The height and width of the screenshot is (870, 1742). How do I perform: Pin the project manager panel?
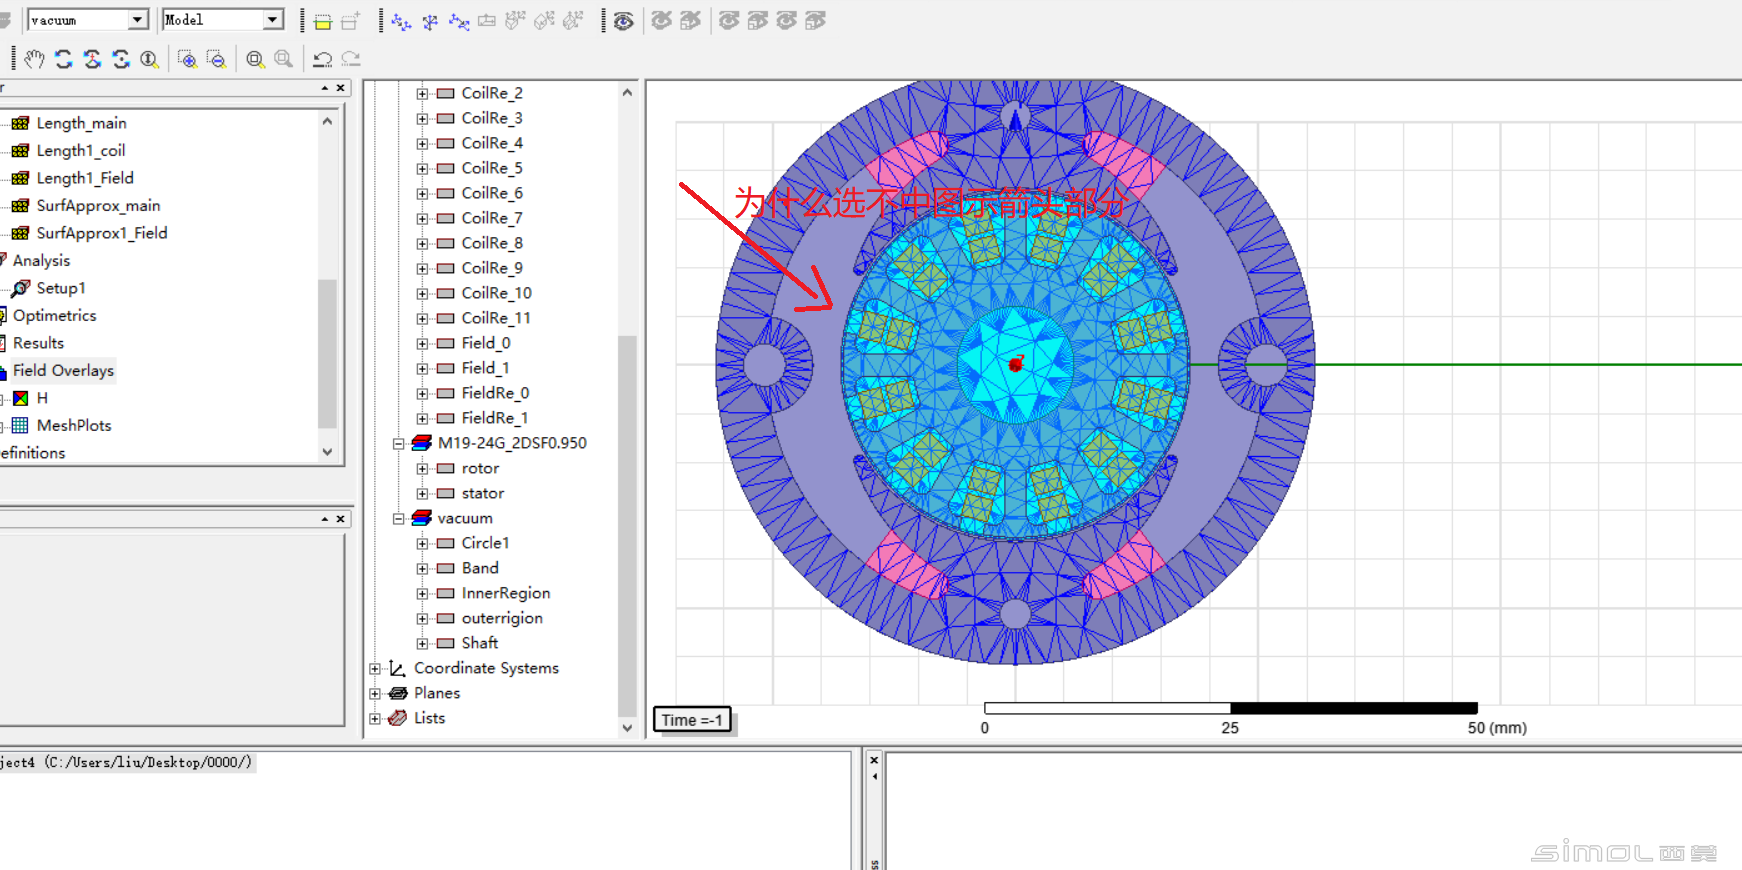pos(325,88)
